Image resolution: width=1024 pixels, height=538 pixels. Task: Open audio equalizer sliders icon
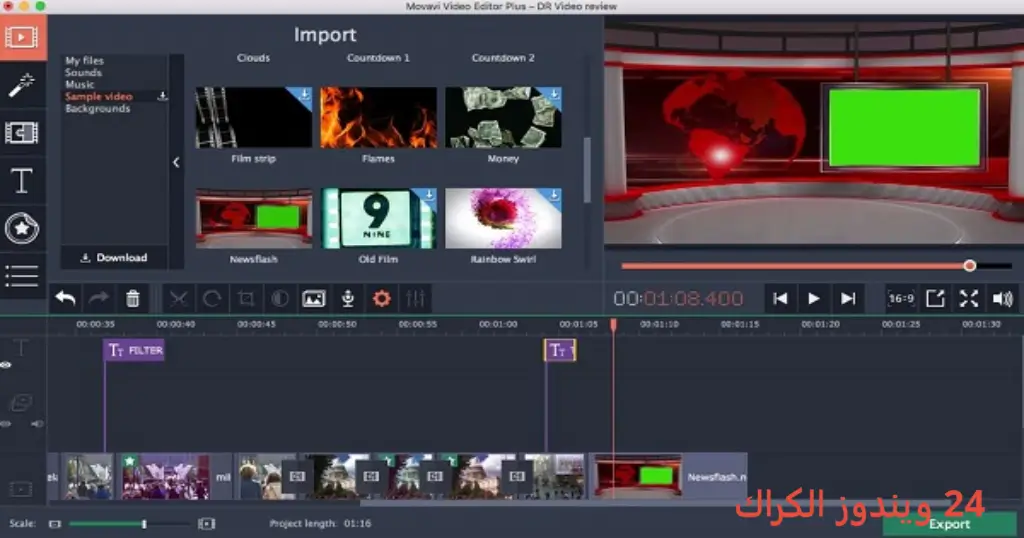(x=415, y=298)
